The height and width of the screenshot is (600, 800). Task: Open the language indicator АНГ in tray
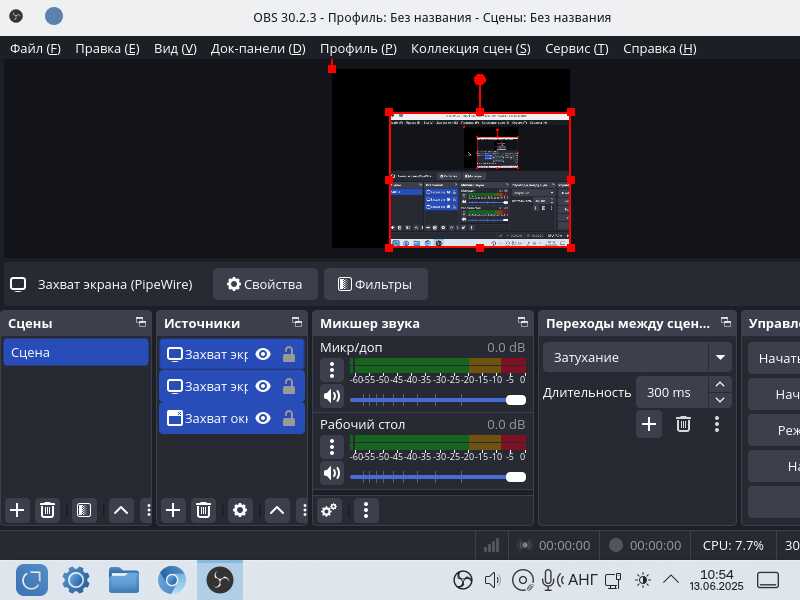[581, 580]
